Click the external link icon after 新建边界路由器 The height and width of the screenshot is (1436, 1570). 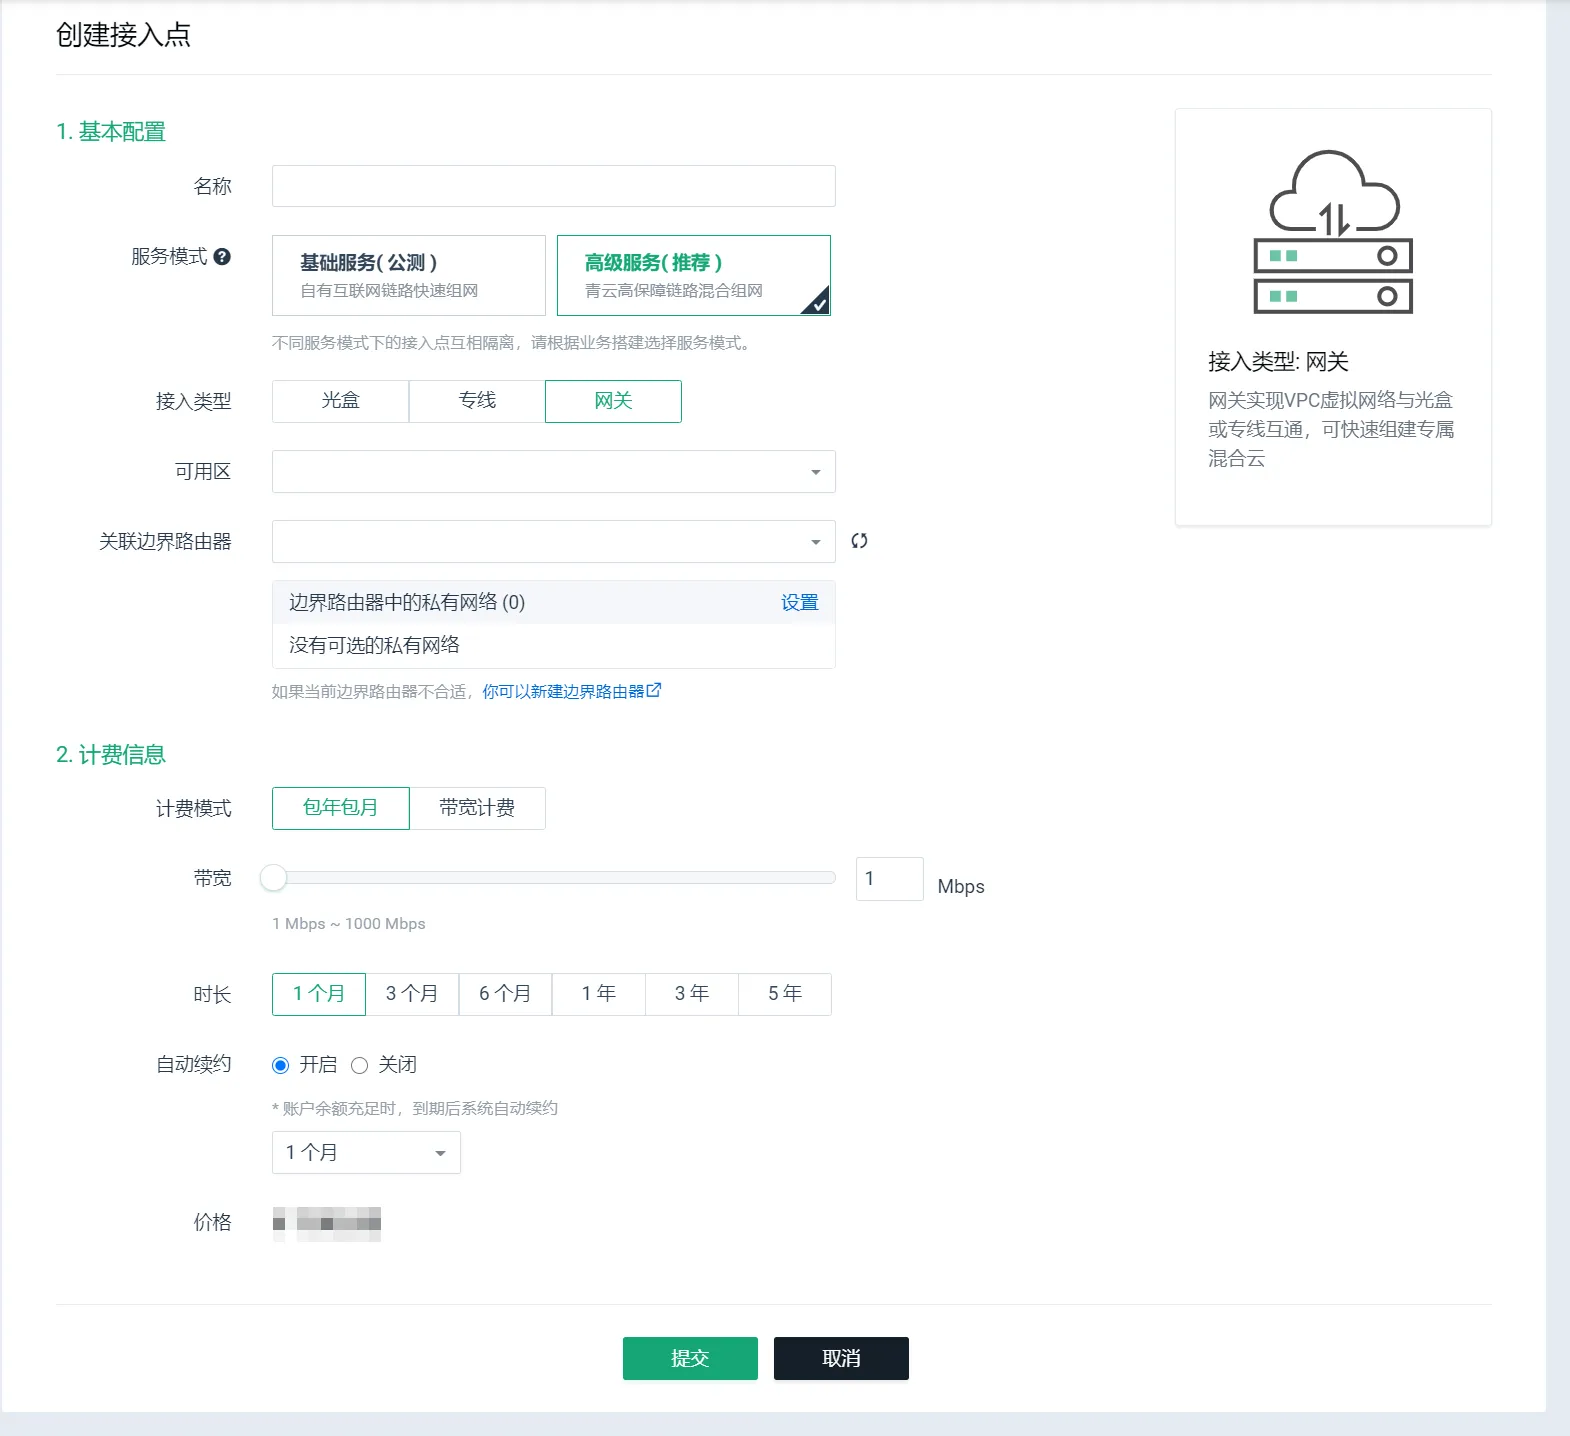tap(654, 690)
